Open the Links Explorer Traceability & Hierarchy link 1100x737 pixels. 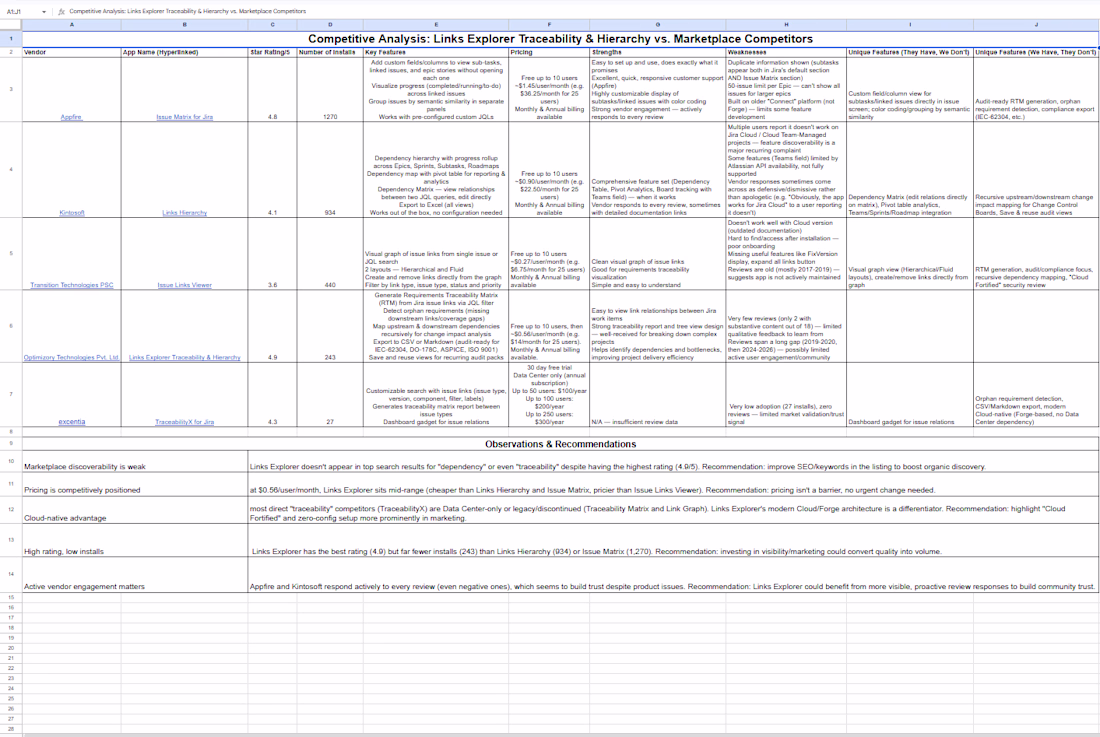[185, 357]
